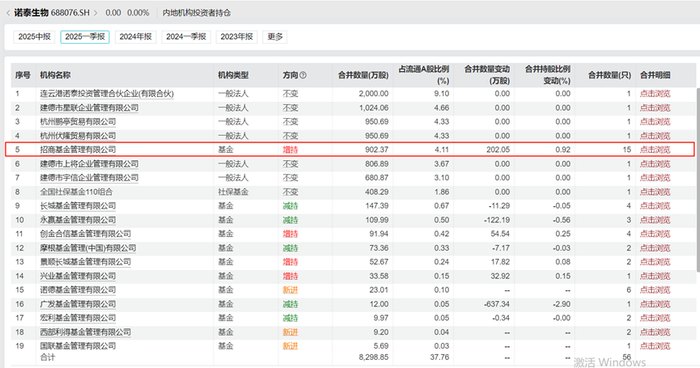Screen dimensions: 700x368
Task: Open the 2023年报 tab
Action: click(x=237, y=37)
